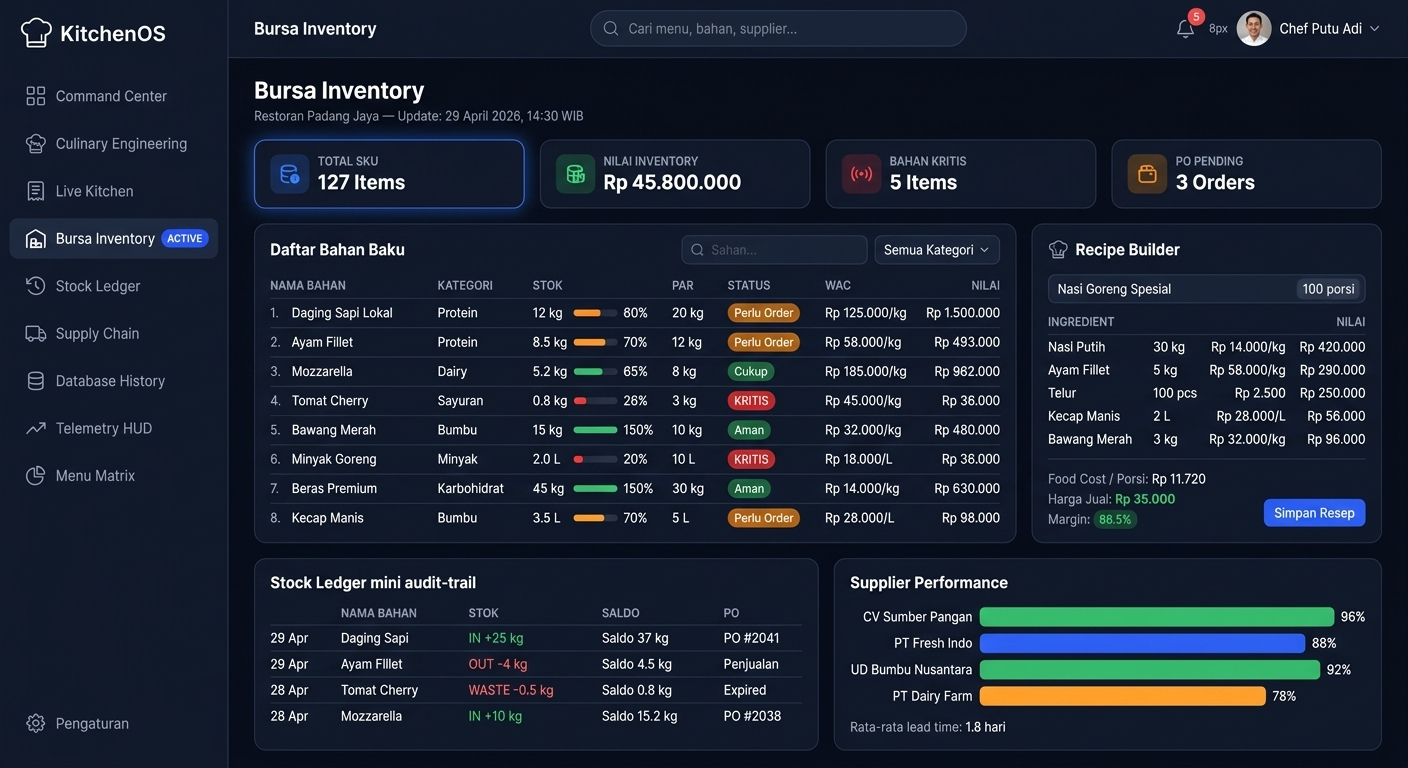Open the Menu Matrix view
Screen dimensions: 1408x768
click(x=99, y=475)
